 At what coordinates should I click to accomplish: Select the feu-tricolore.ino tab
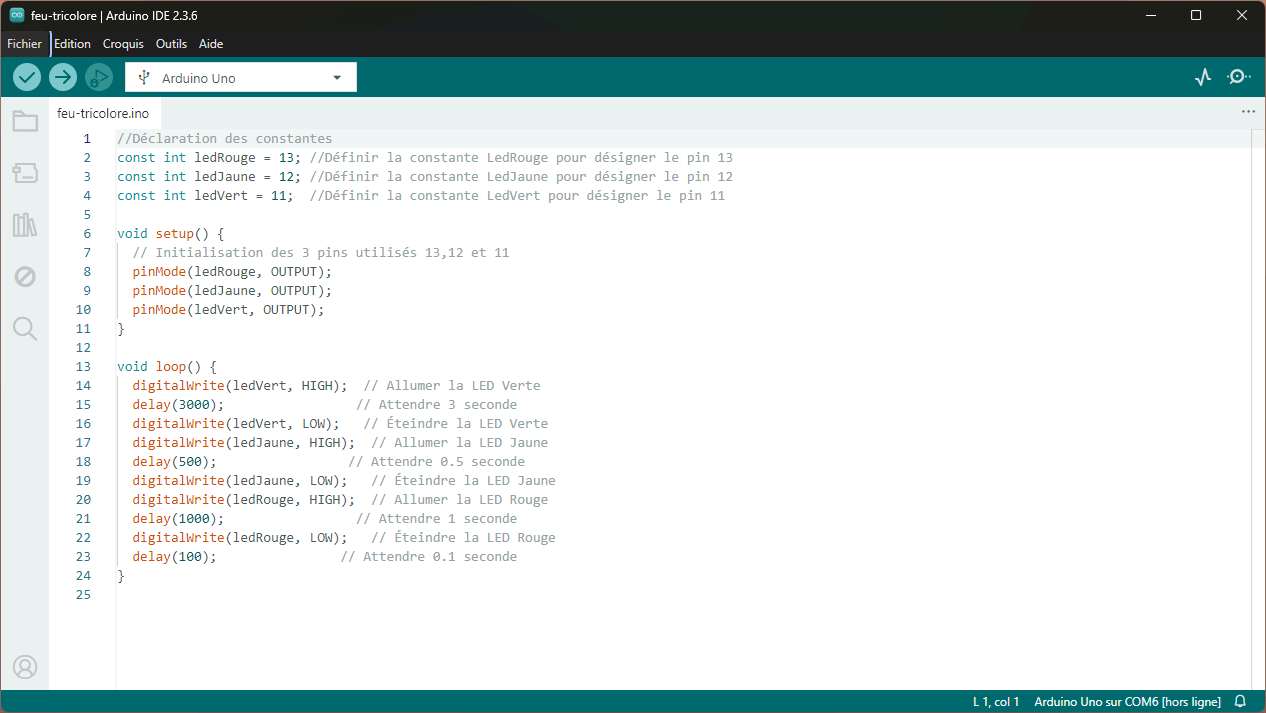103,113
